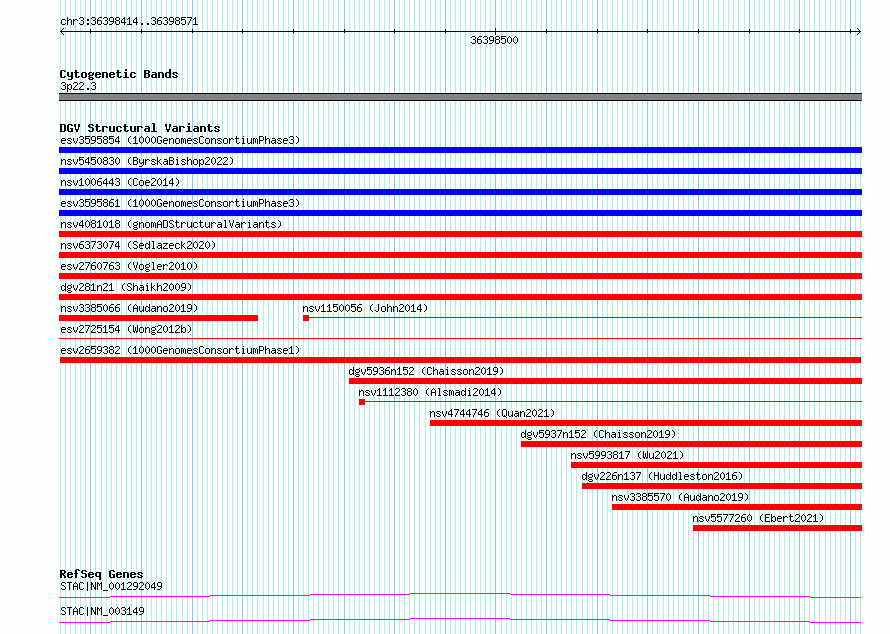The image size is (890, 634).
Task: Click the red bar under dgv226n137
Action: tap(722, 486)
